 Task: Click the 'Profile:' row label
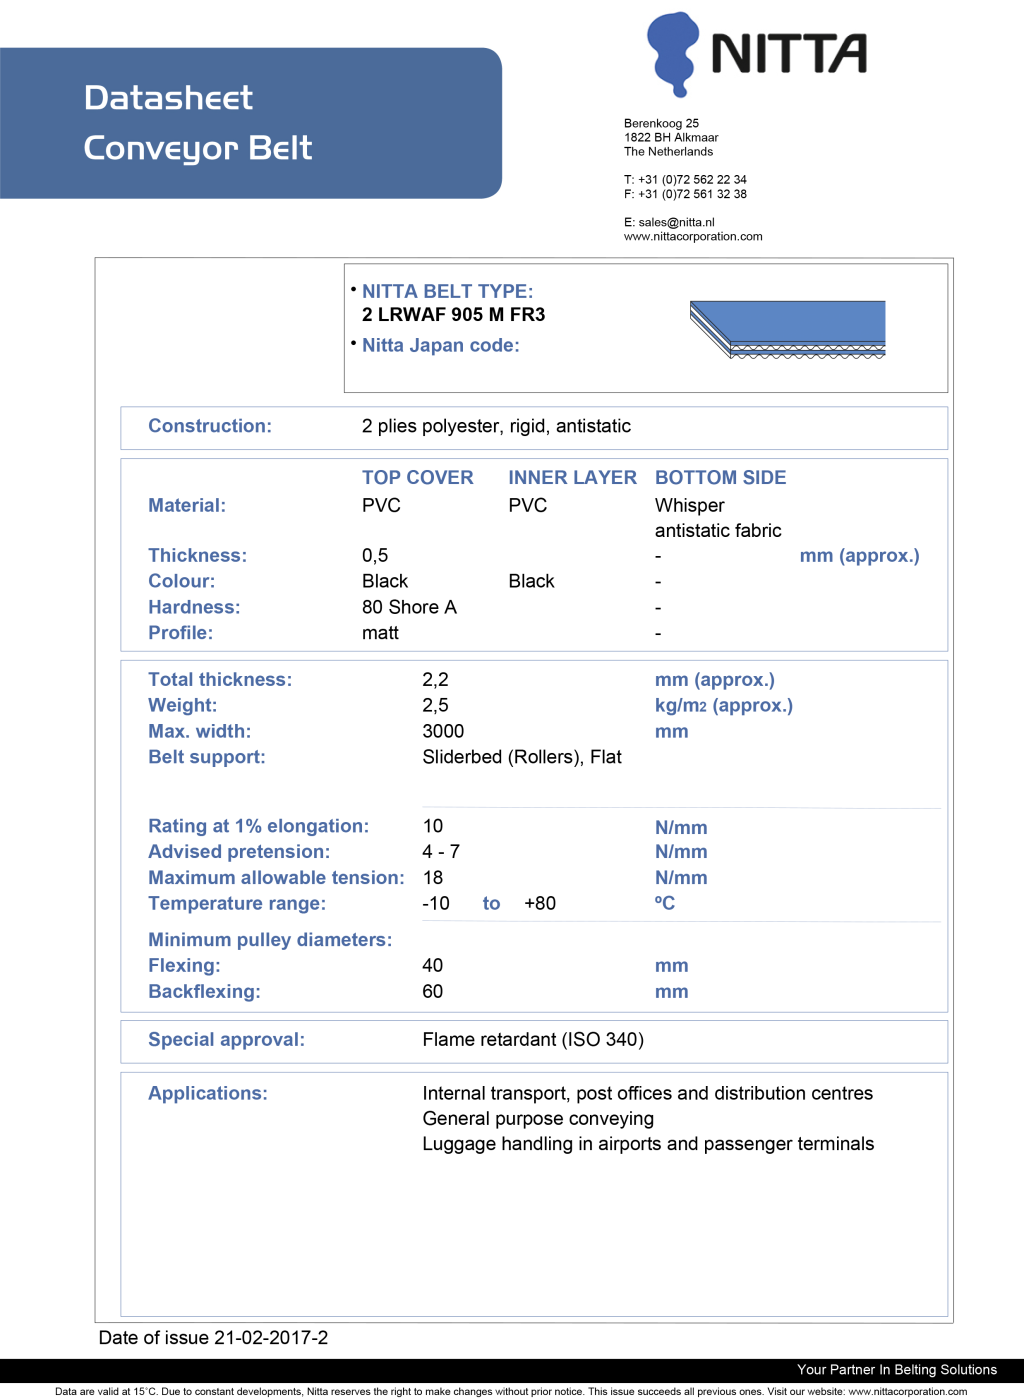(180, 634)
